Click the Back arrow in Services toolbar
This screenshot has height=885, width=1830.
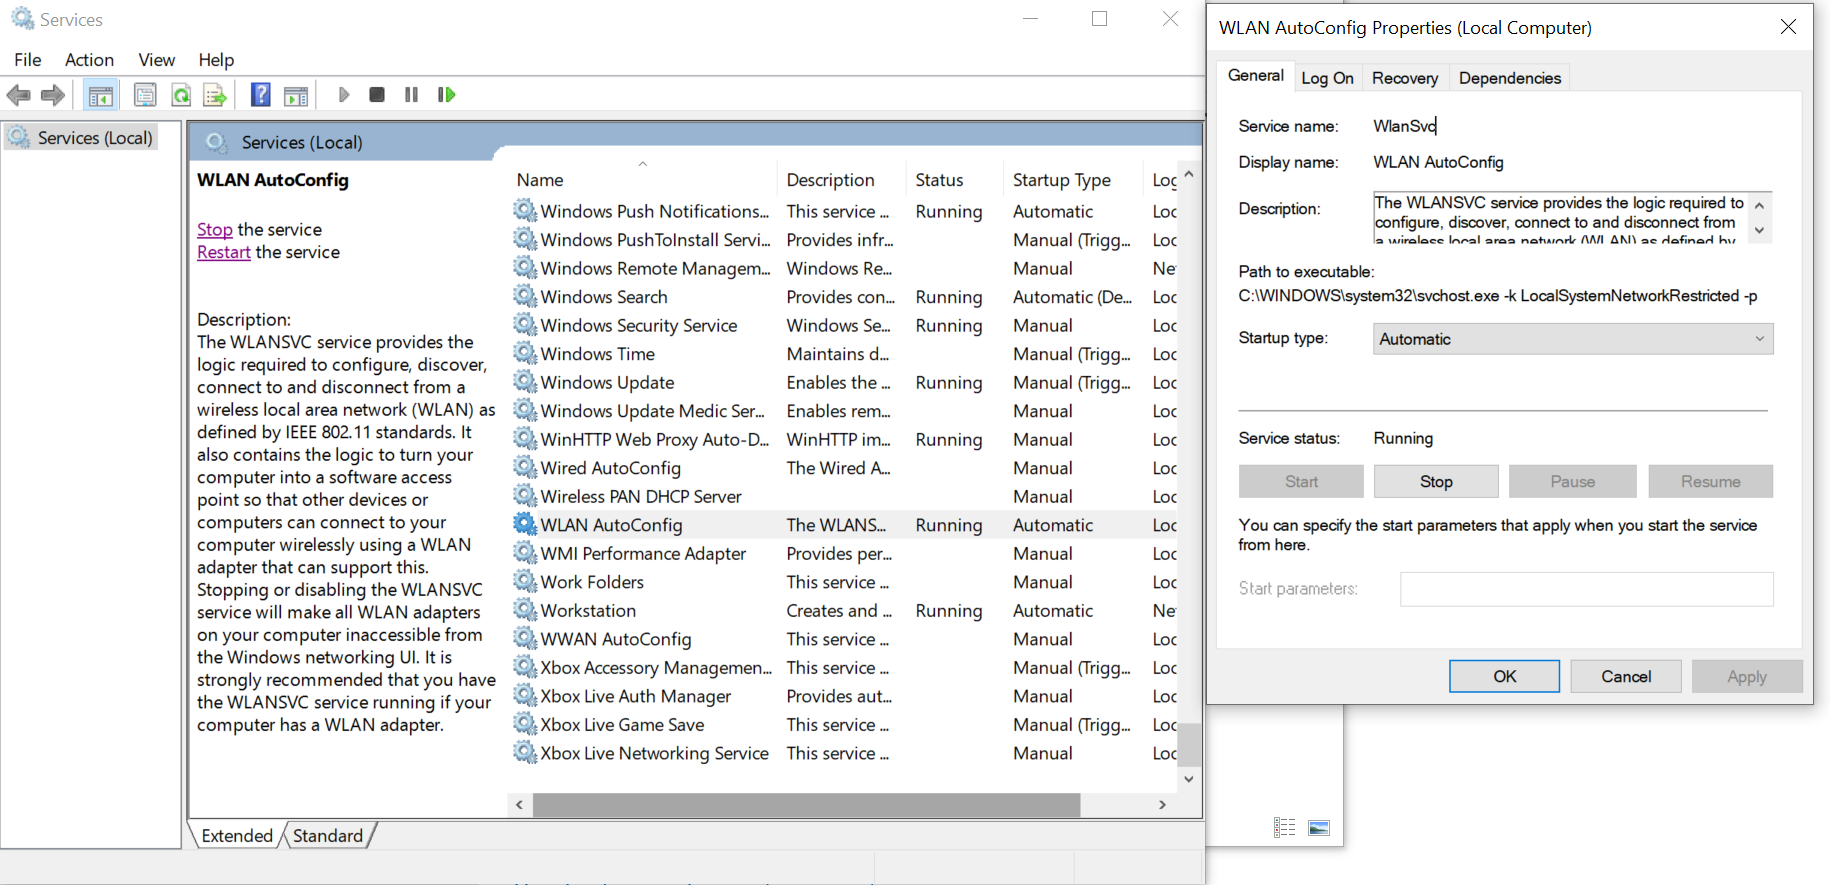[18, 95]
